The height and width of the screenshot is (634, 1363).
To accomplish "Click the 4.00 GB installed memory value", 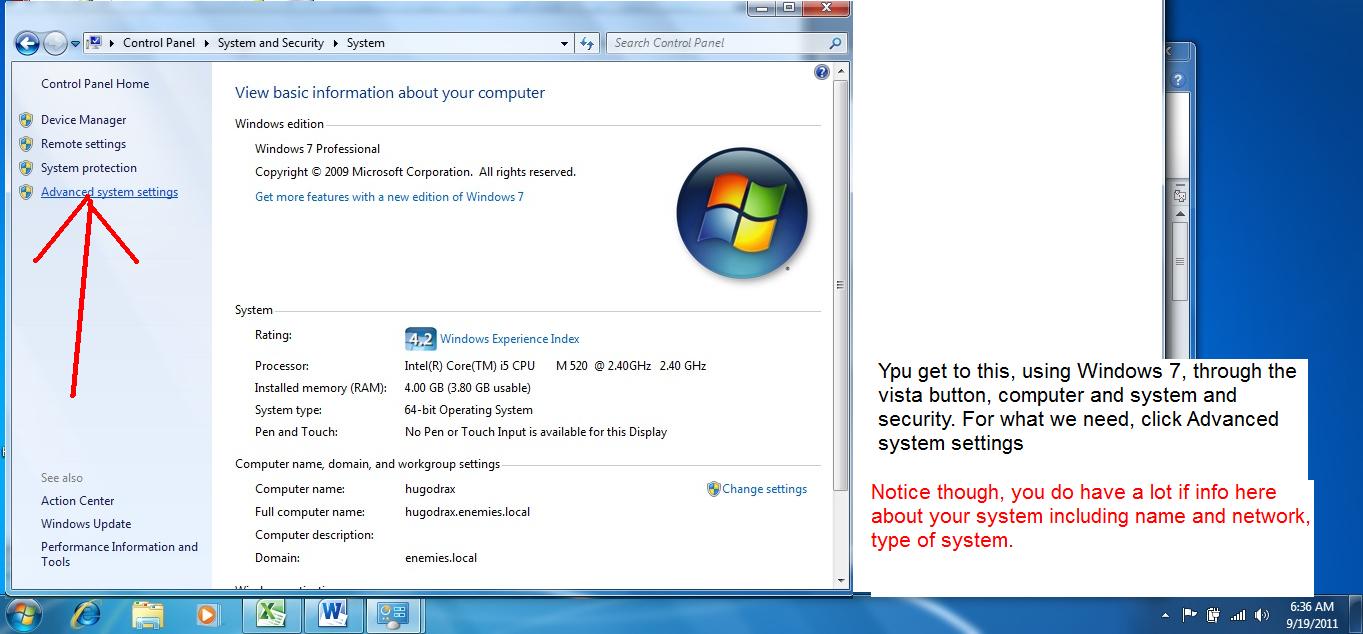I will [x=468, y=388].
